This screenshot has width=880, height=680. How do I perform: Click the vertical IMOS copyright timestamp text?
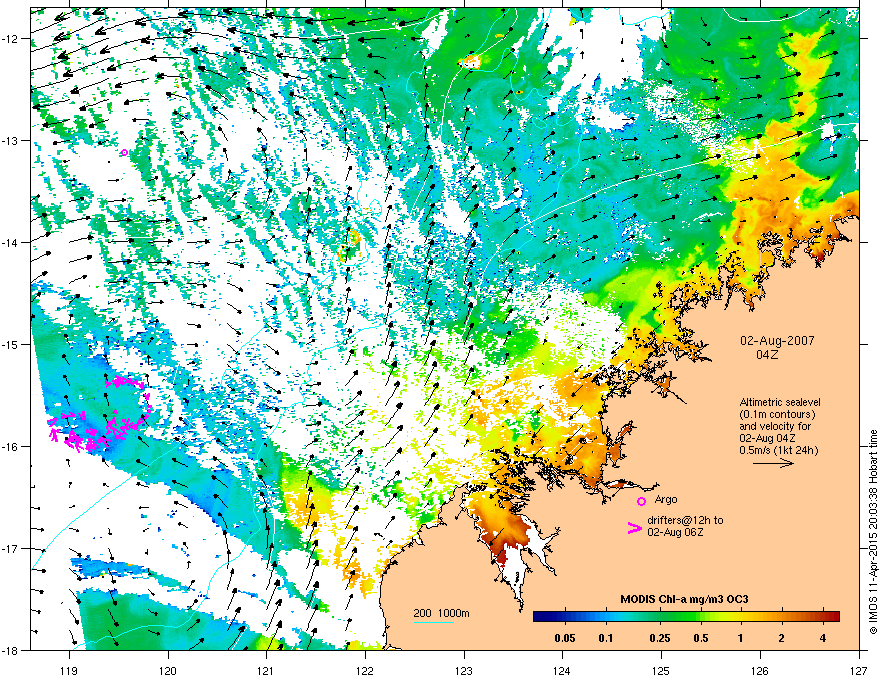click(x=873, y=532)
